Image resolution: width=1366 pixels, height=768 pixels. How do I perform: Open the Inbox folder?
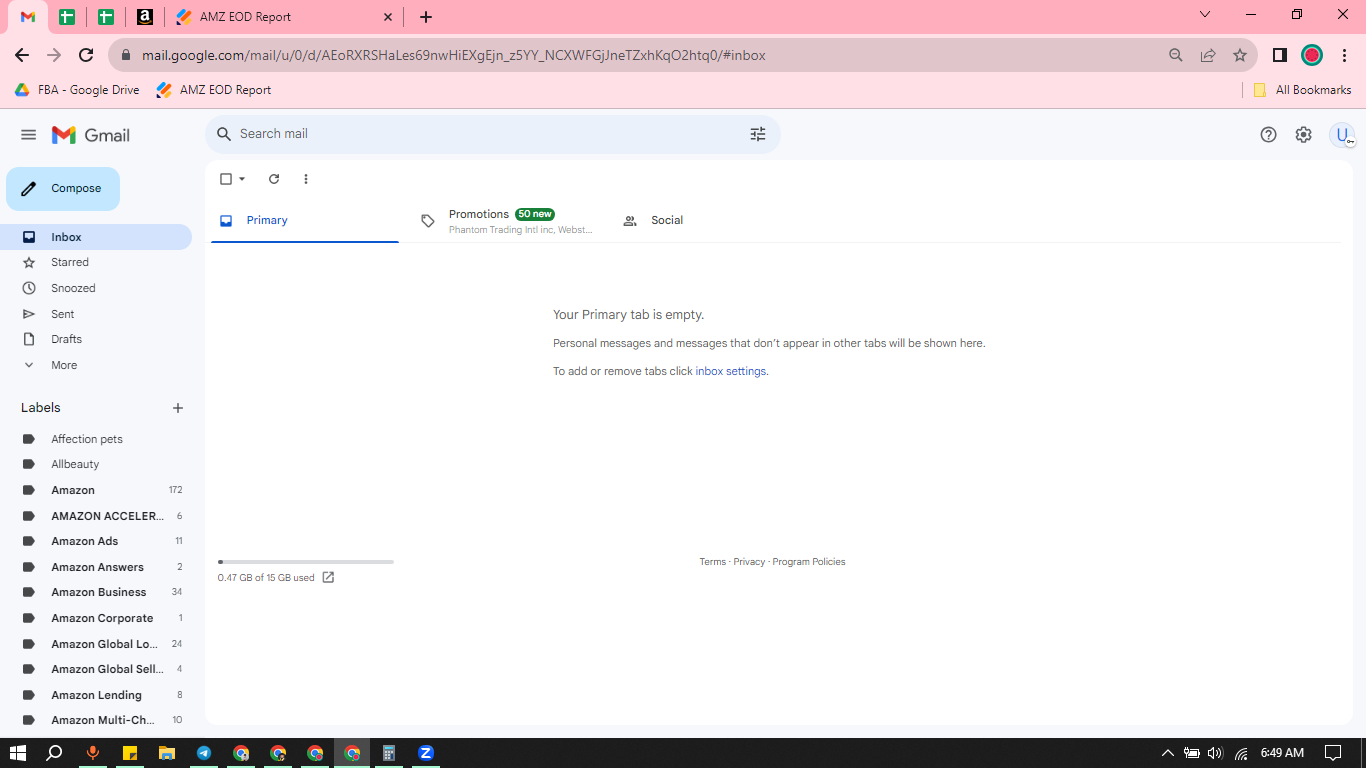[96, 237]
